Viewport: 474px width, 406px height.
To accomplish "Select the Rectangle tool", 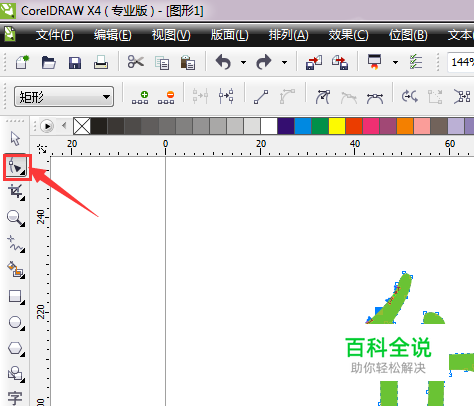I will pos(16,296).
